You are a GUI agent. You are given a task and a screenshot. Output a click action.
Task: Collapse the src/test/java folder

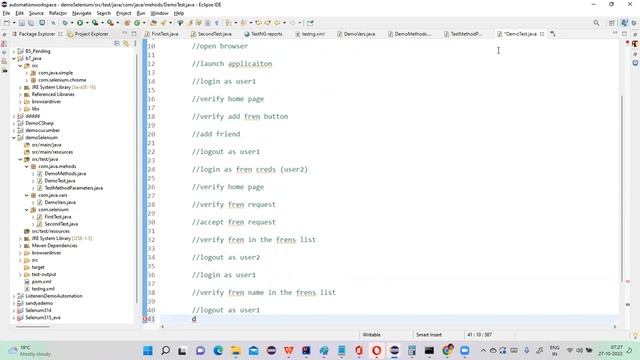[20, 159]
